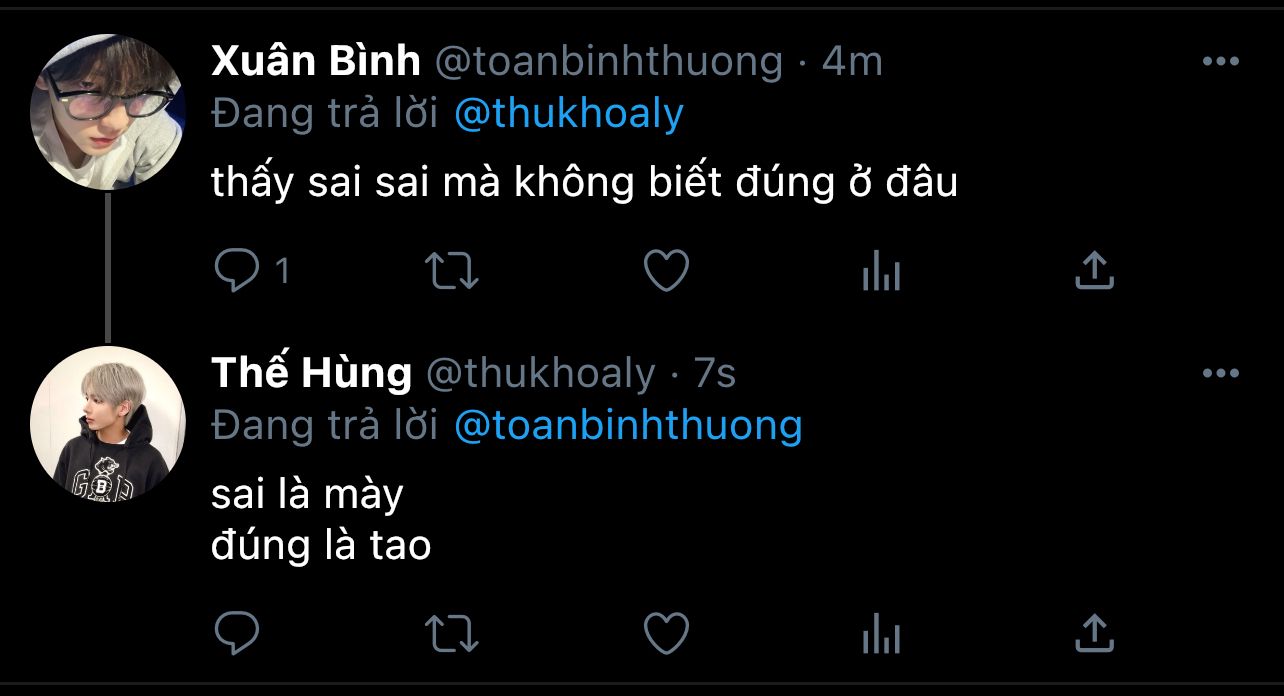Retweet Xuân Bình's tweet
This screenshot has height=696, width=1284.
[x=452, y=271]
